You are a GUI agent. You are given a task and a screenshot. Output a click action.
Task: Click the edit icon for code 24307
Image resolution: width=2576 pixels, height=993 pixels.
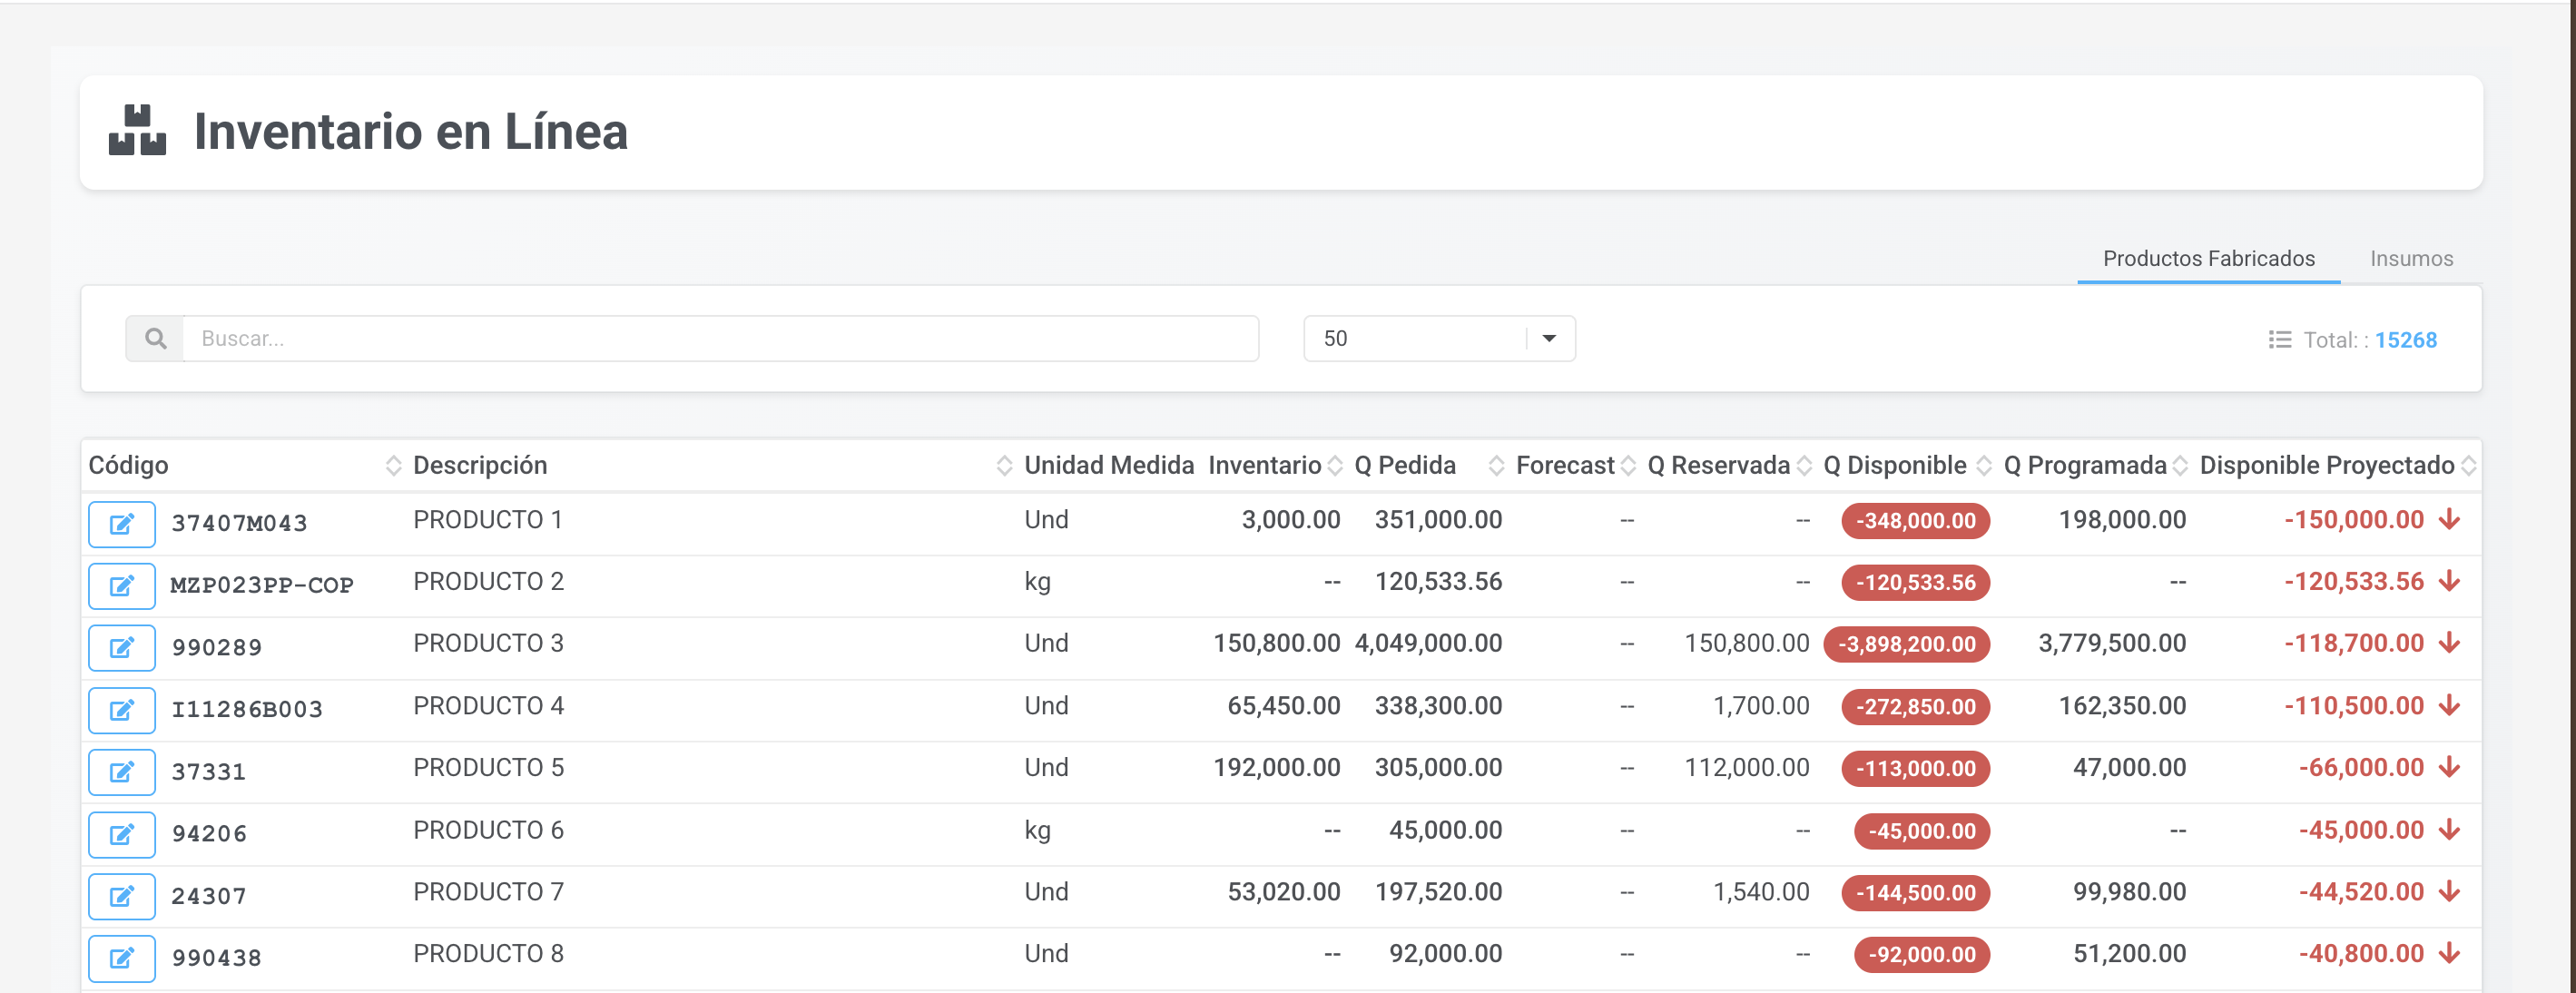[121, 896]
